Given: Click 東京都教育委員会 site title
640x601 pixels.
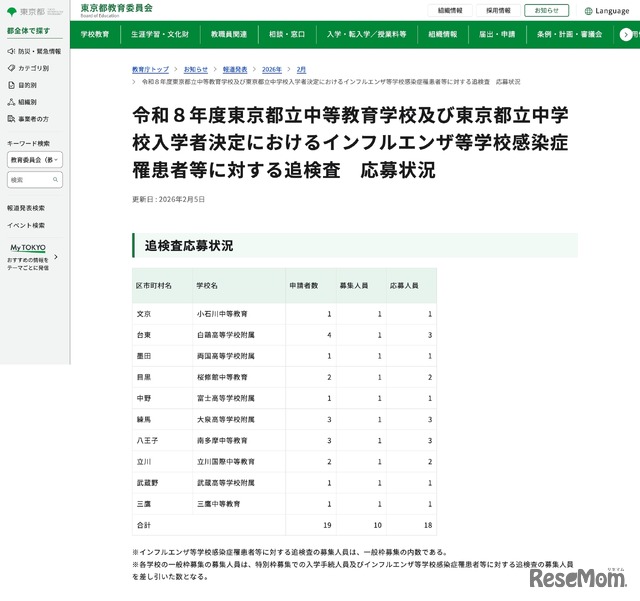Looking at the screenshot, I should [x=116, y=8].
